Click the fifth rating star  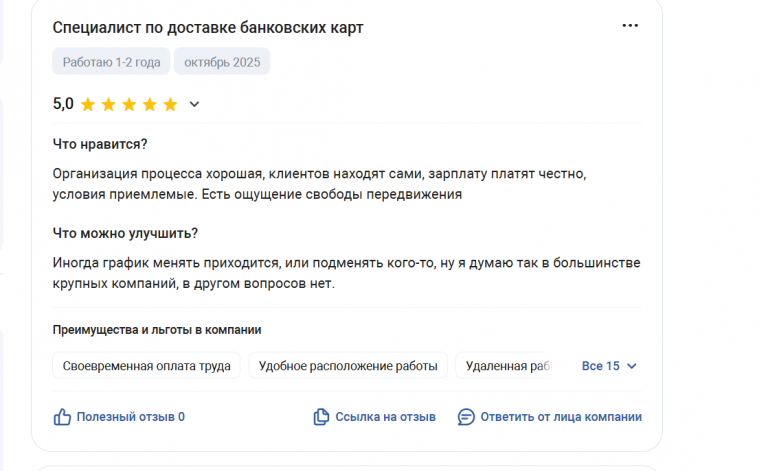170,104
